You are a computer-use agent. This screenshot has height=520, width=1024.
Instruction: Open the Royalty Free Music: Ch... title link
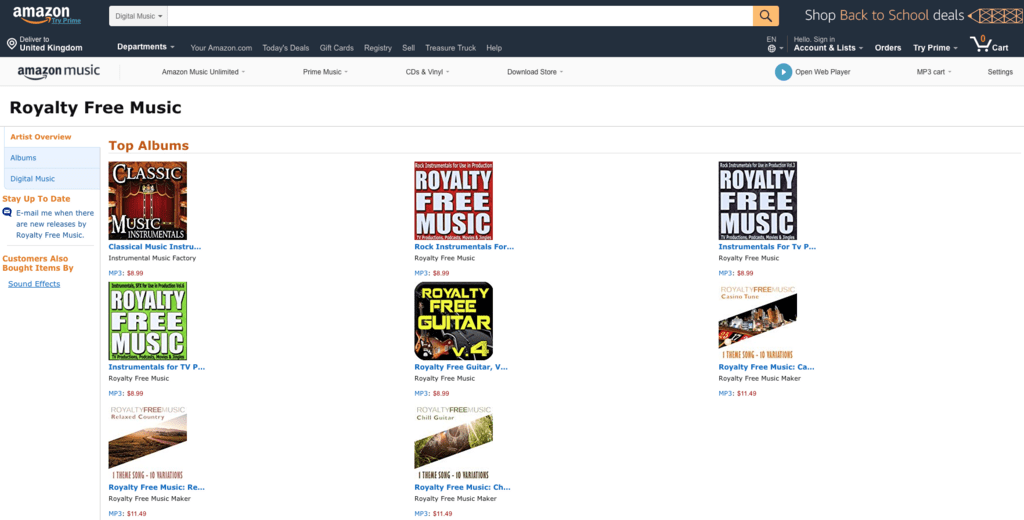(462, 487)
